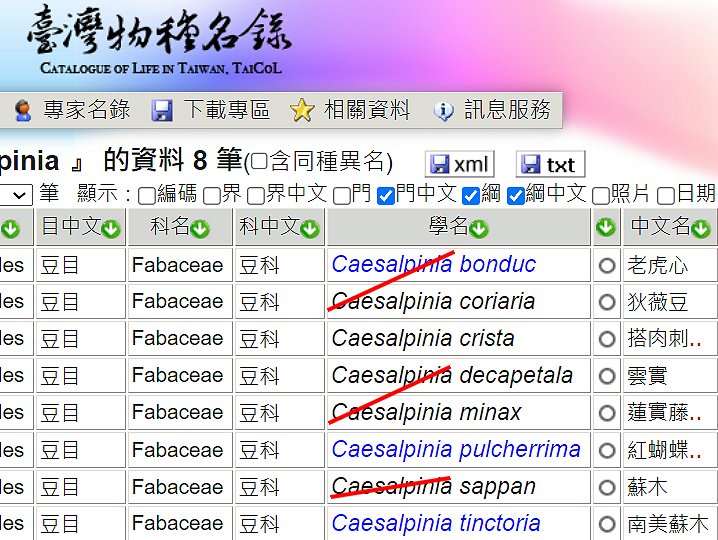Viewport: 718px width, 540px height.
Task: Download results using the txt disk icon
Action: [x=531, y=165]
